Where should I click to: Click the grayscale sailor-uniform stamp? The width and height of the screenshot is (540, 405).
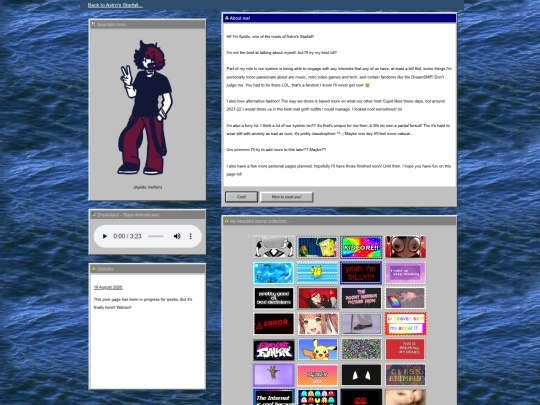click(274, 247)
